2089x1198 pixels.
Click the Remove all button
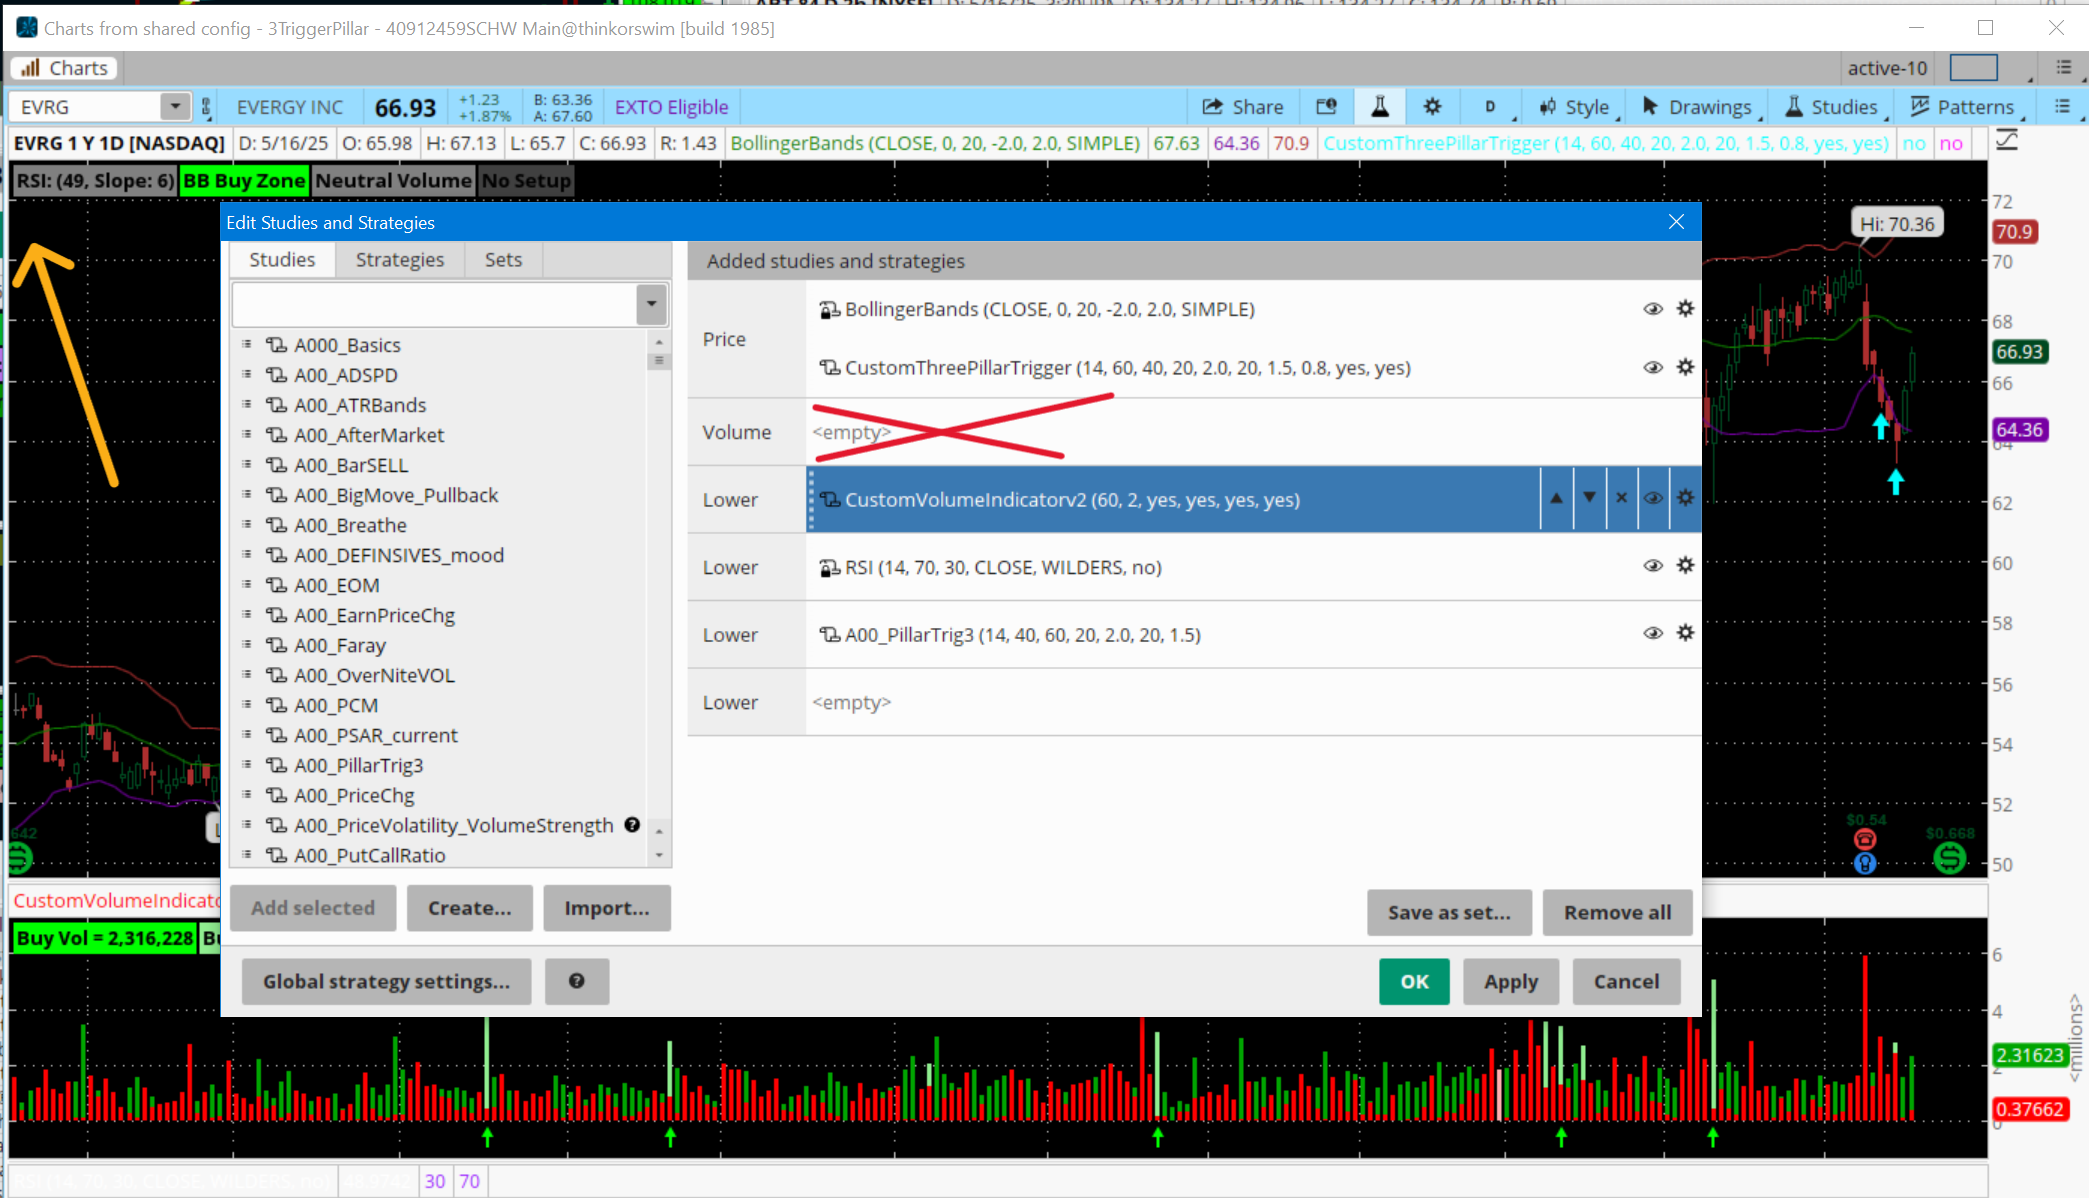click(x=1617, y=912)
